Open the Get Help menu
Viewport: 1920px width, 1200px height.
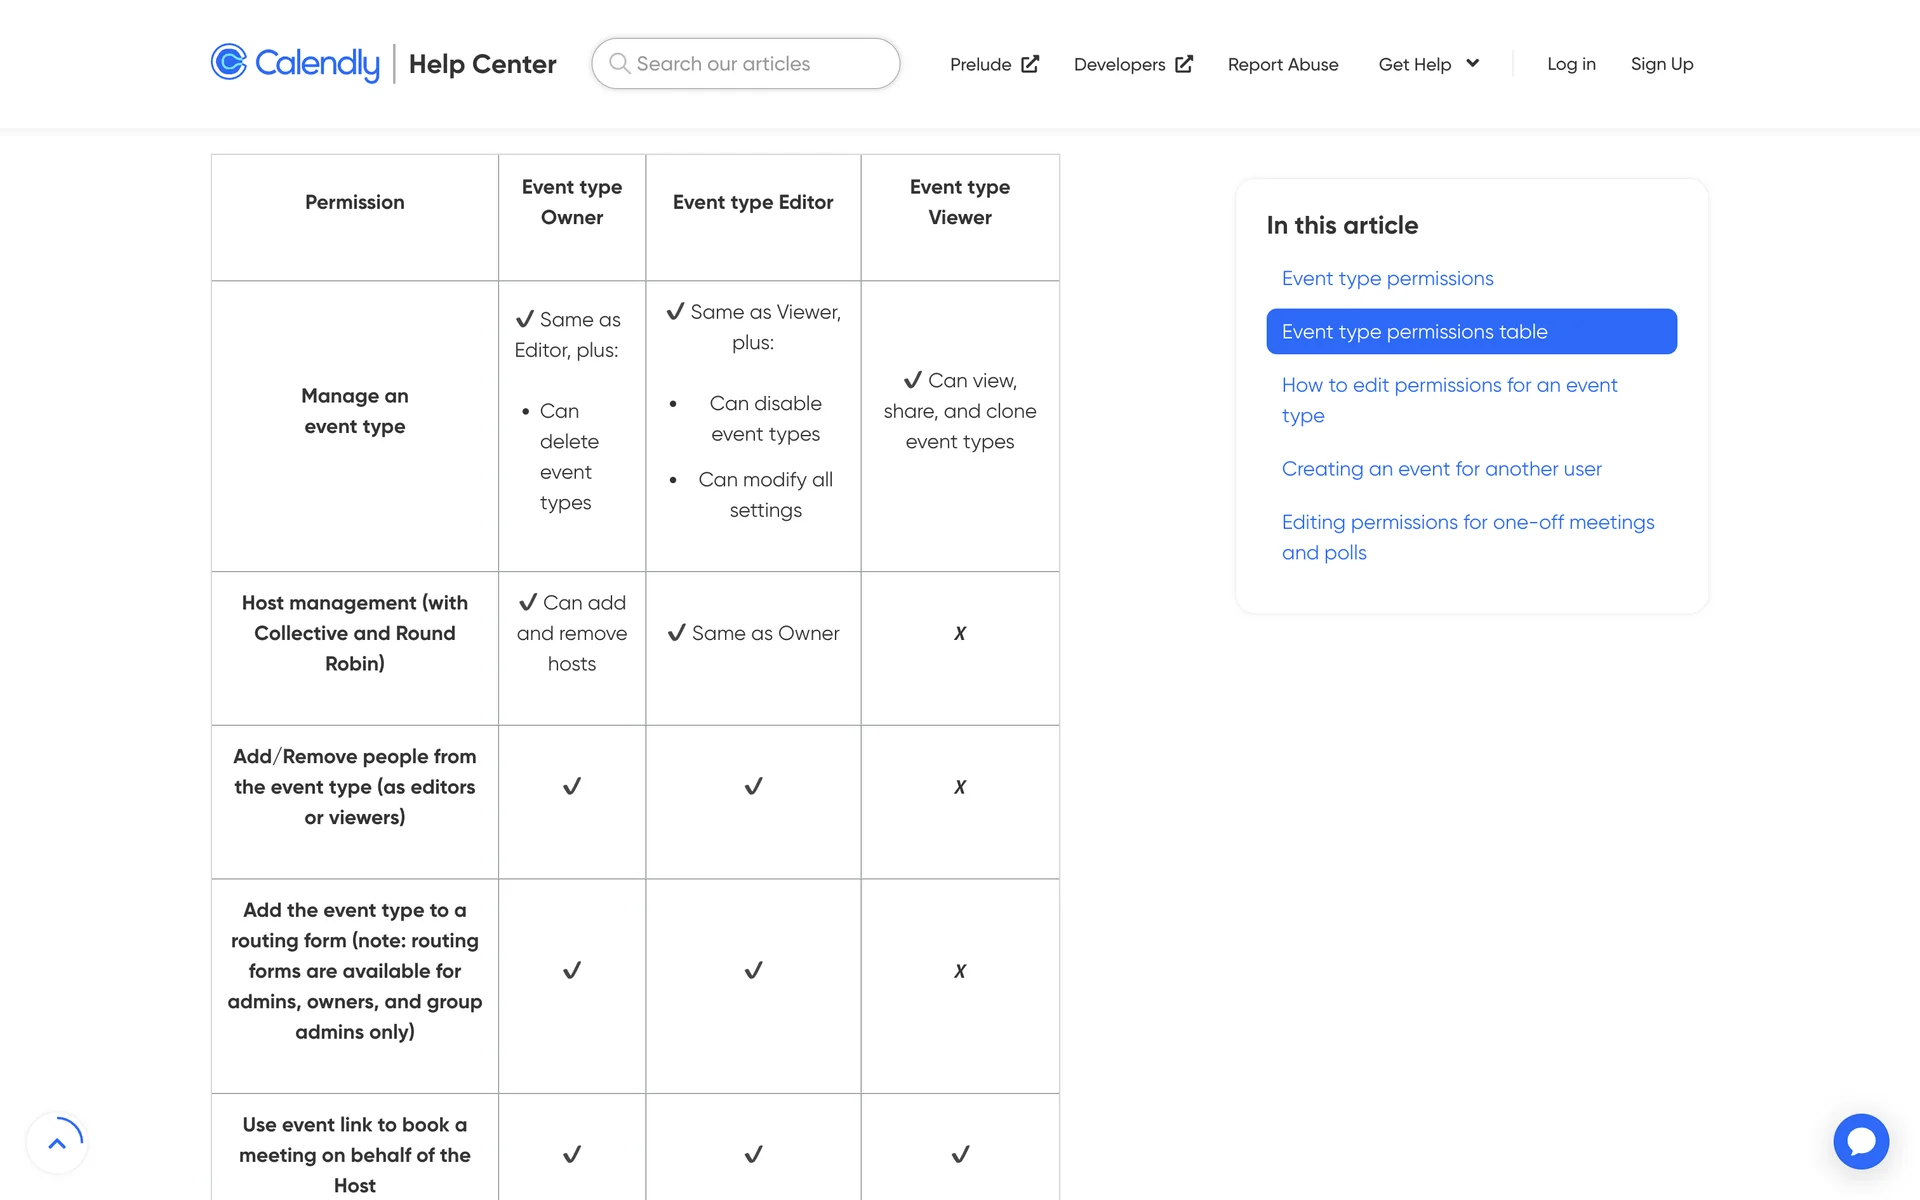pyautogui.click(x=1414, y=64)
